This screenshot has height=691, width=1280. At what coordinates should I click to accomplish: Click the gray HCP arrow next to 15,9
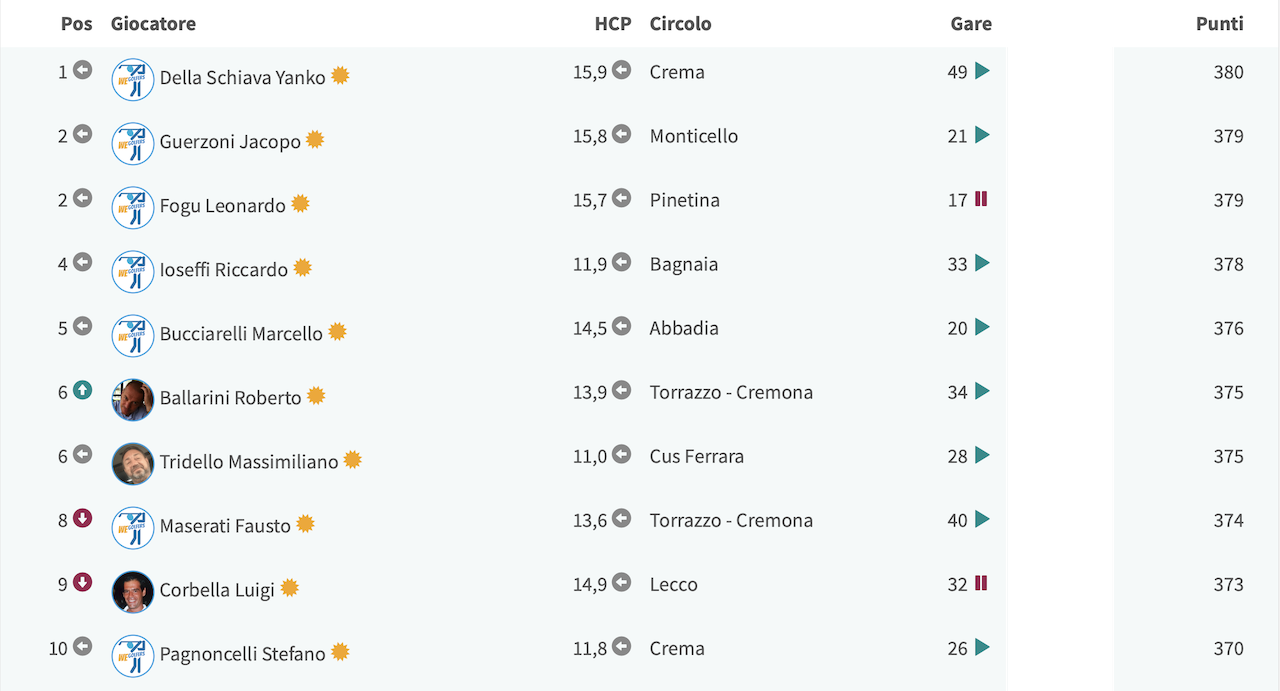click(x=622, y=71)
